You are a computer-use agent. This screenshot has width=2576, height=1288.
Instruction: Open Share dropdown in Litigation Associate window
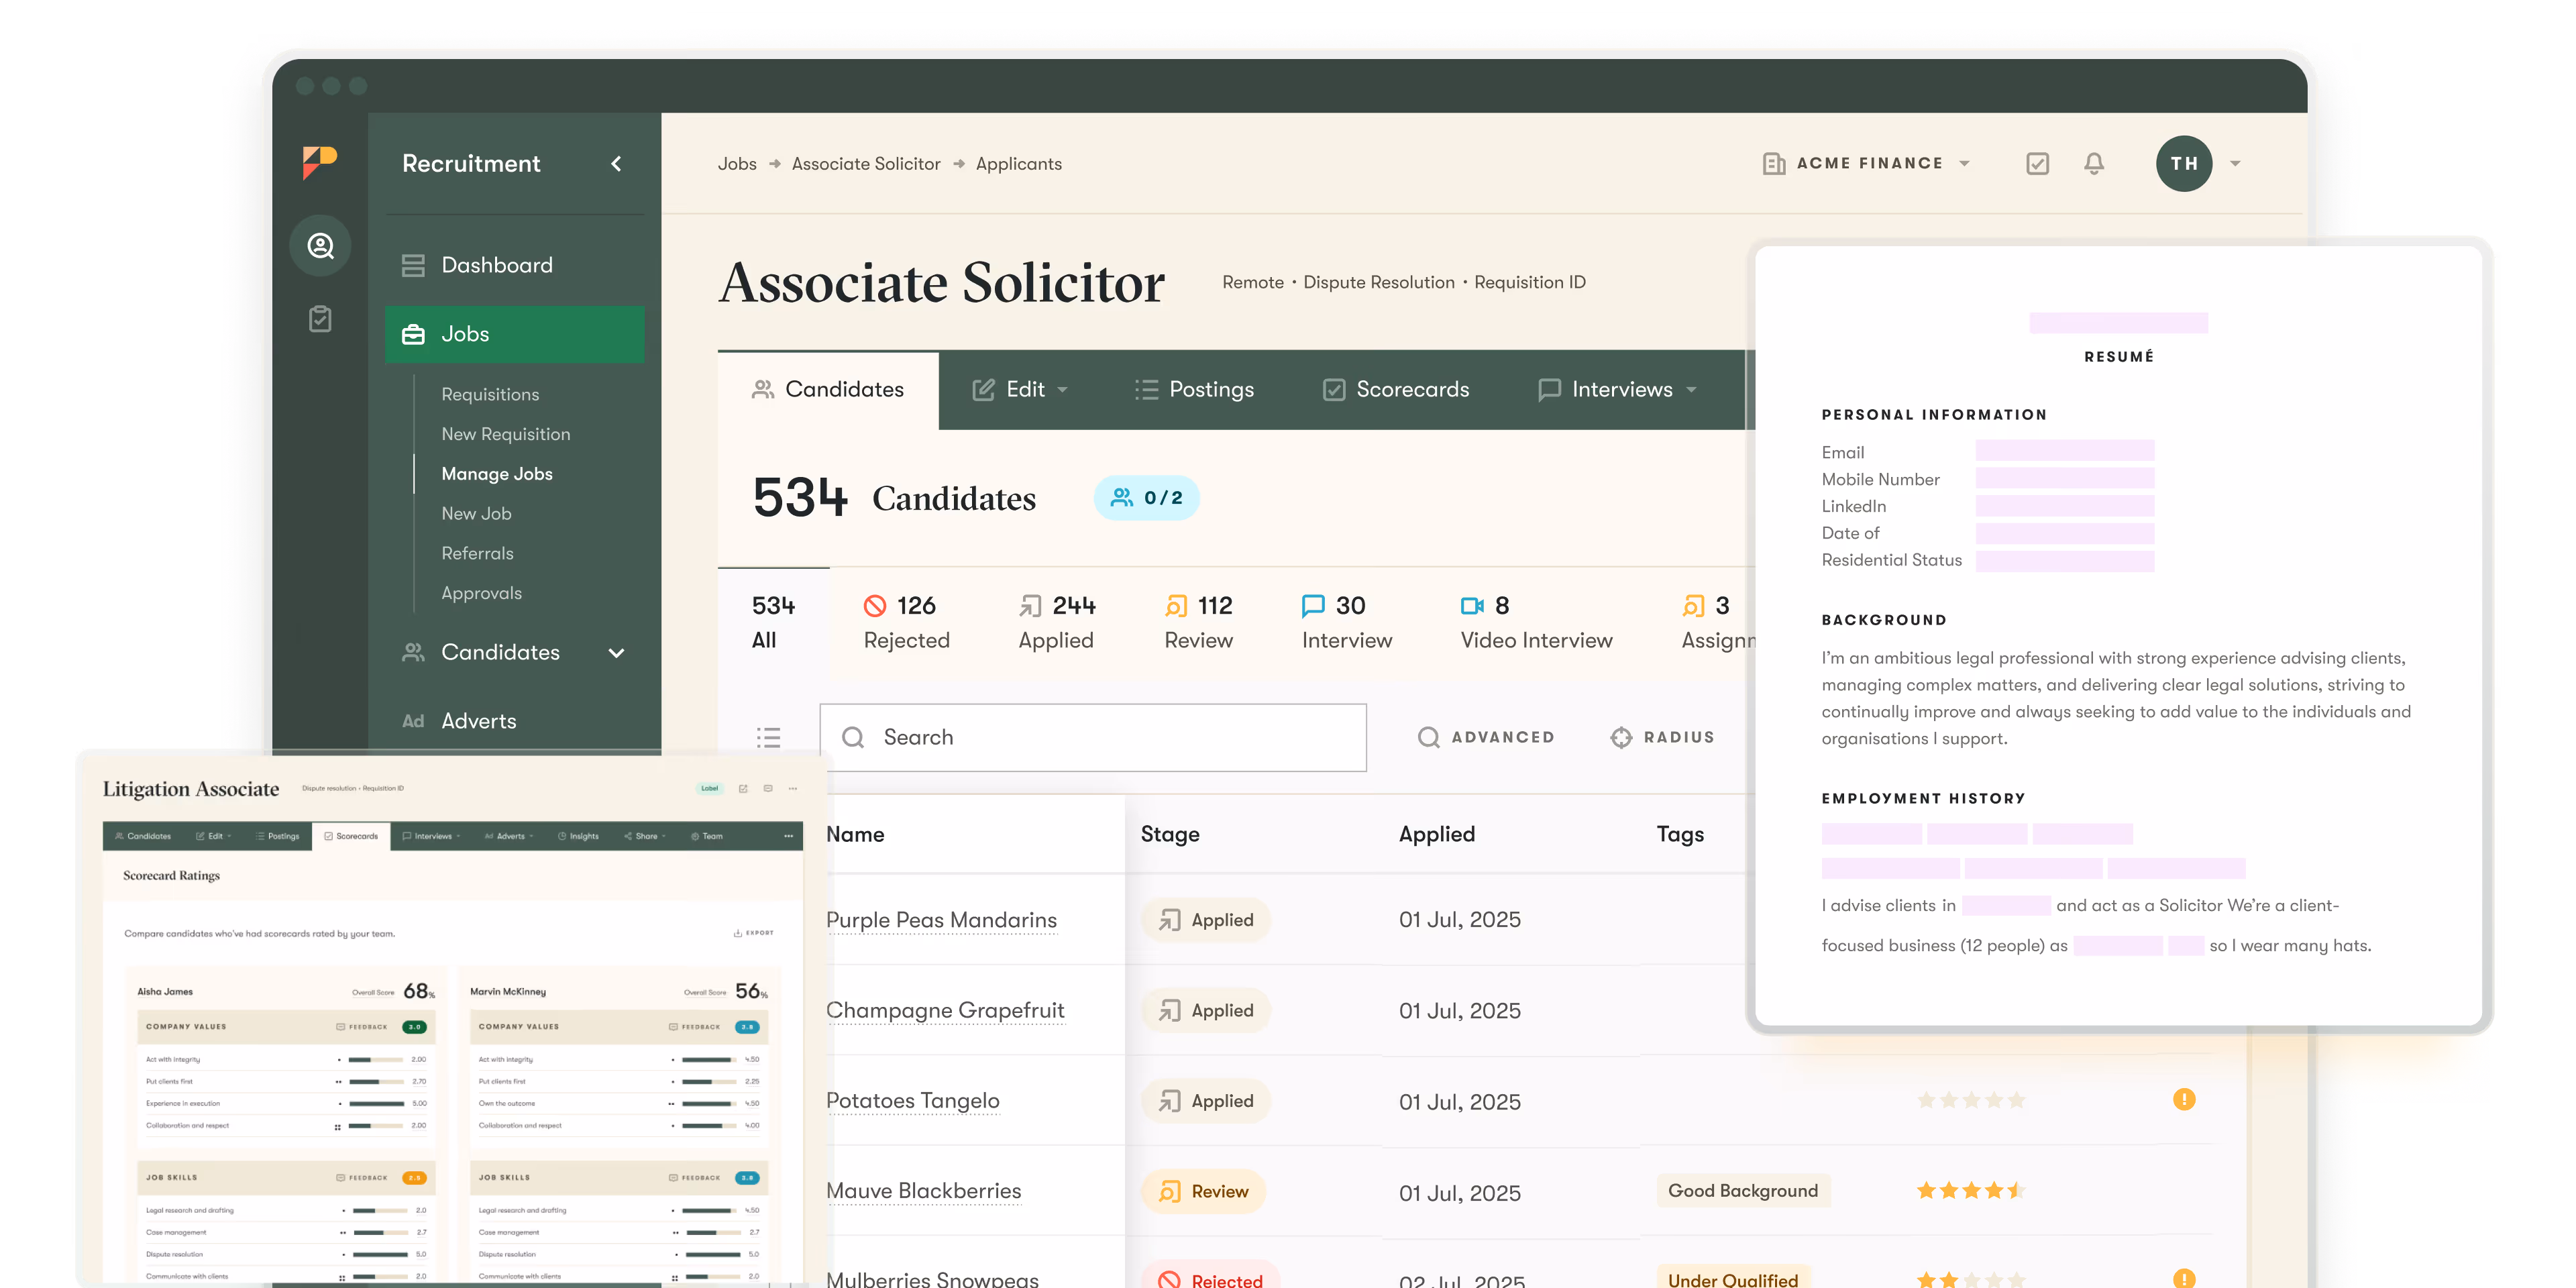click(x=645, y=836)
